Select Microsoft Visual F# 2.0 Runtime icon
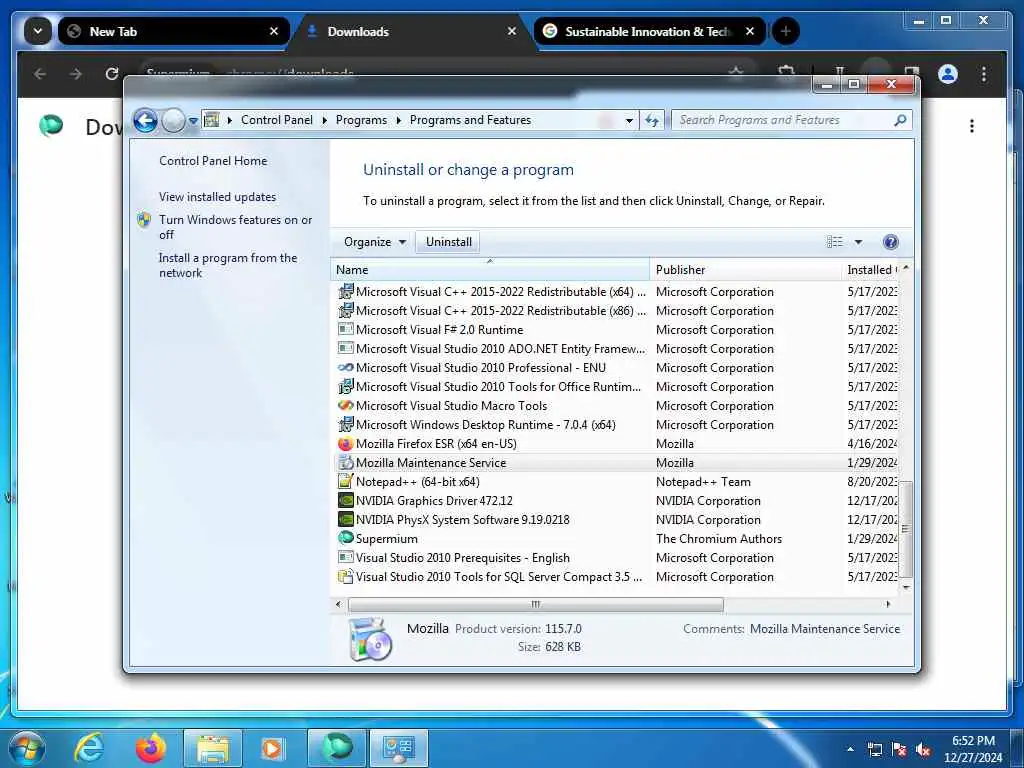1024x768 pixels. click(x=345, y=329)
